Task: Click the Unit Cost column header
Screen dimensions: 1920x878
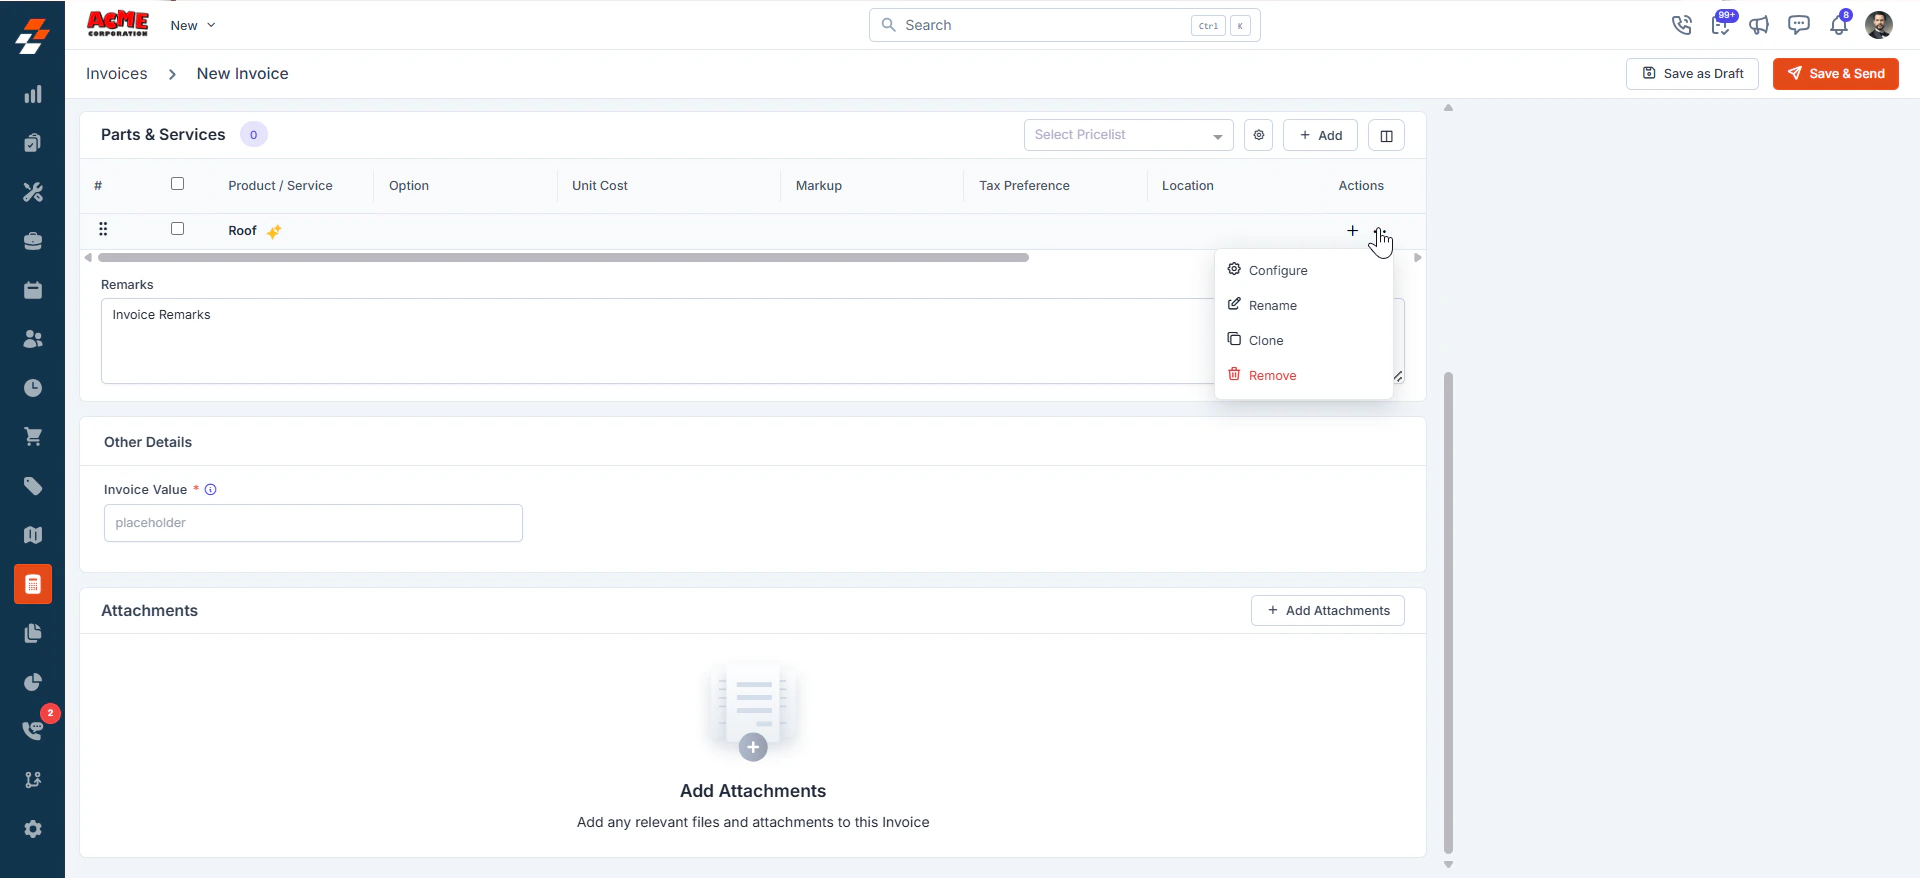Action: (x=600, y=186)
